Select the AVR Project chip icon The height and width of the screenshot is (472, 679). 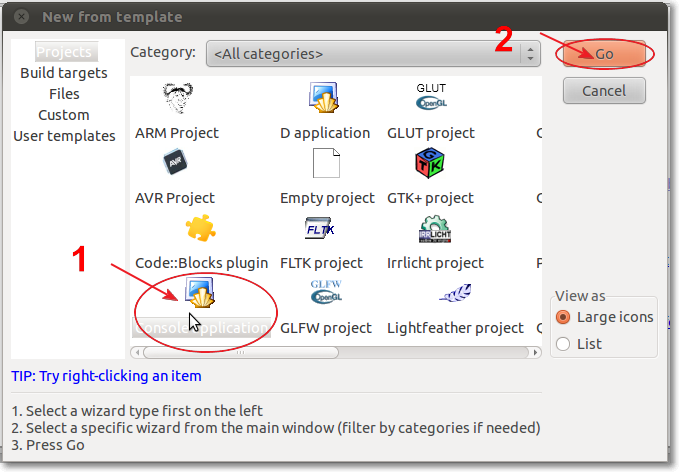pyautogui.click(x=175, y=162)
